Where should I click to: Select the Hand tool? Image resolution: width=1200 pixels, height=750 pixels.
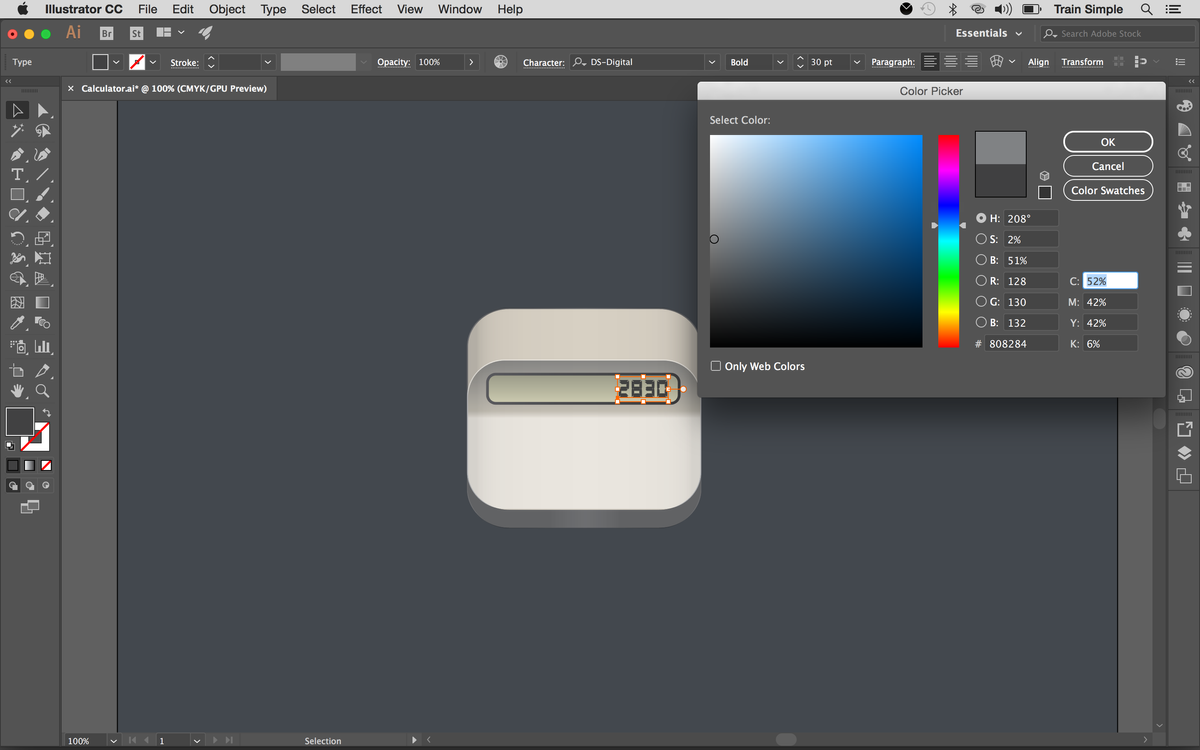pyautogui.click(x=16, y=391)
